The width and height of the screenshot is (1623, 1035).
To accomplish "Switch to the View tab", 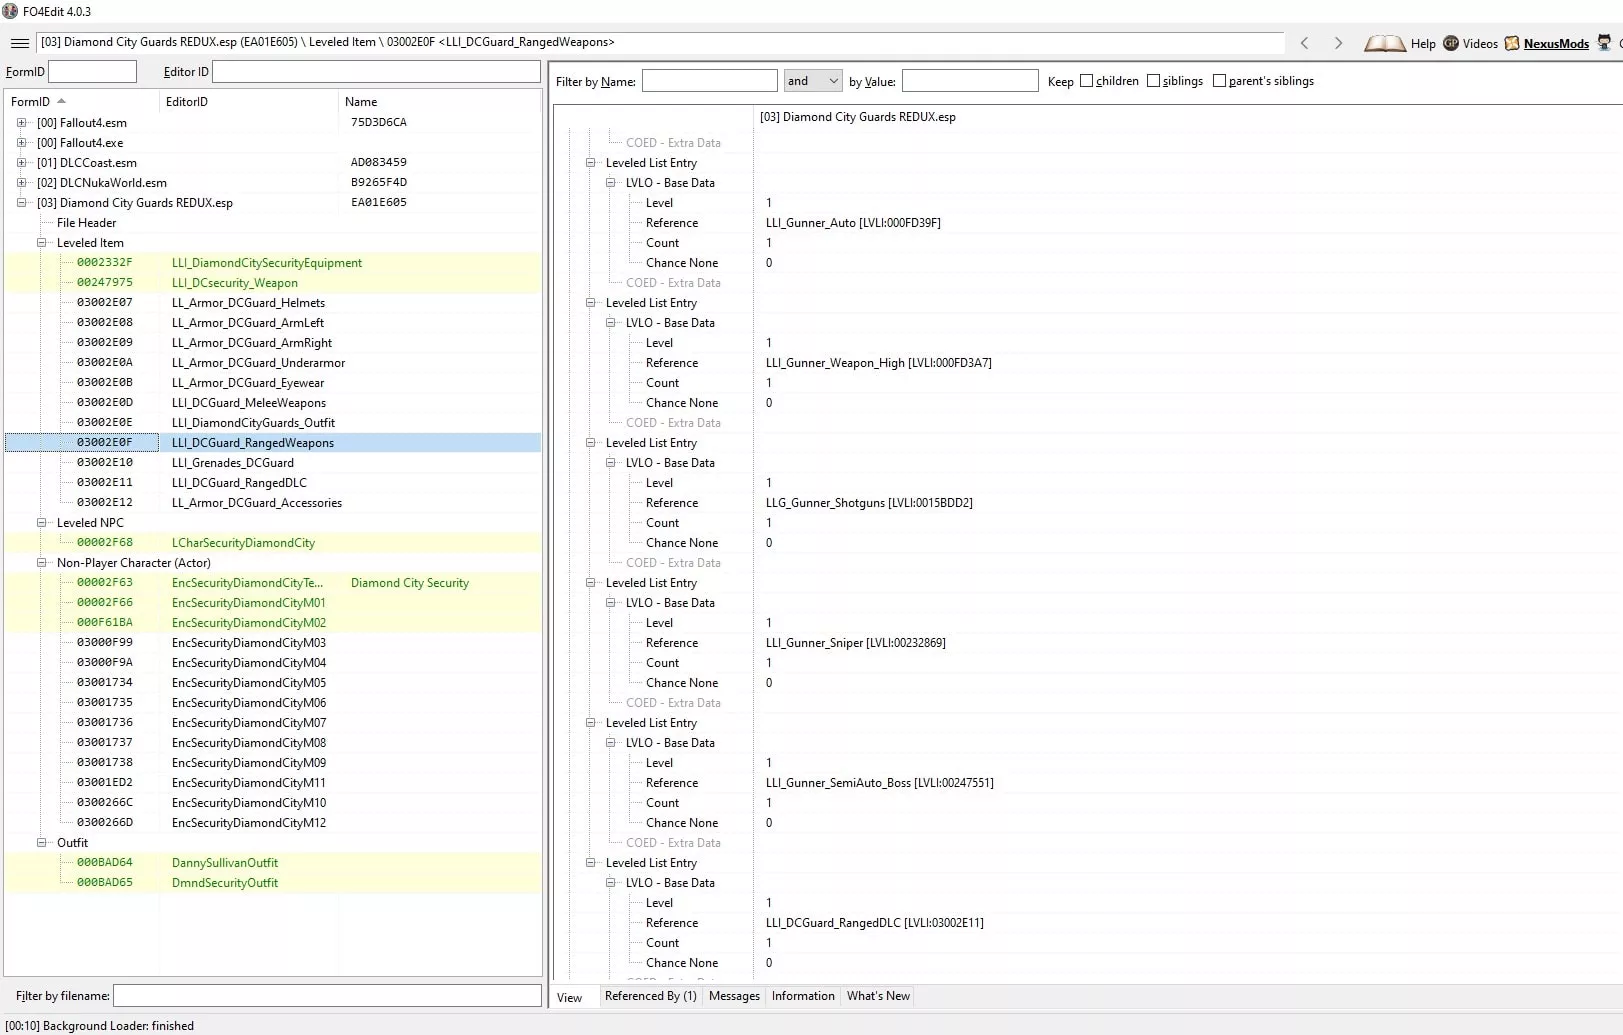I will [570, 997].
